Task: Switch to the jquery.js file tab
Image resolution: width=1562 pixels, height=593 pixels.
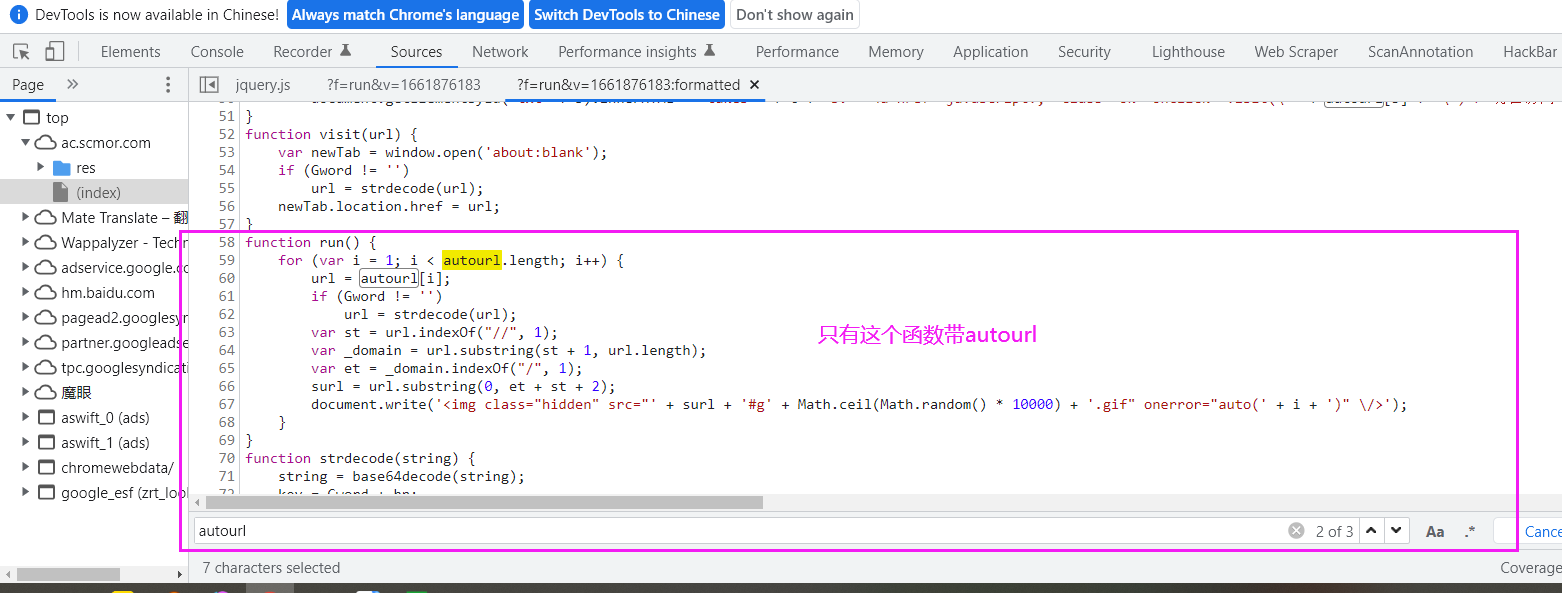Action: (263, 85)
